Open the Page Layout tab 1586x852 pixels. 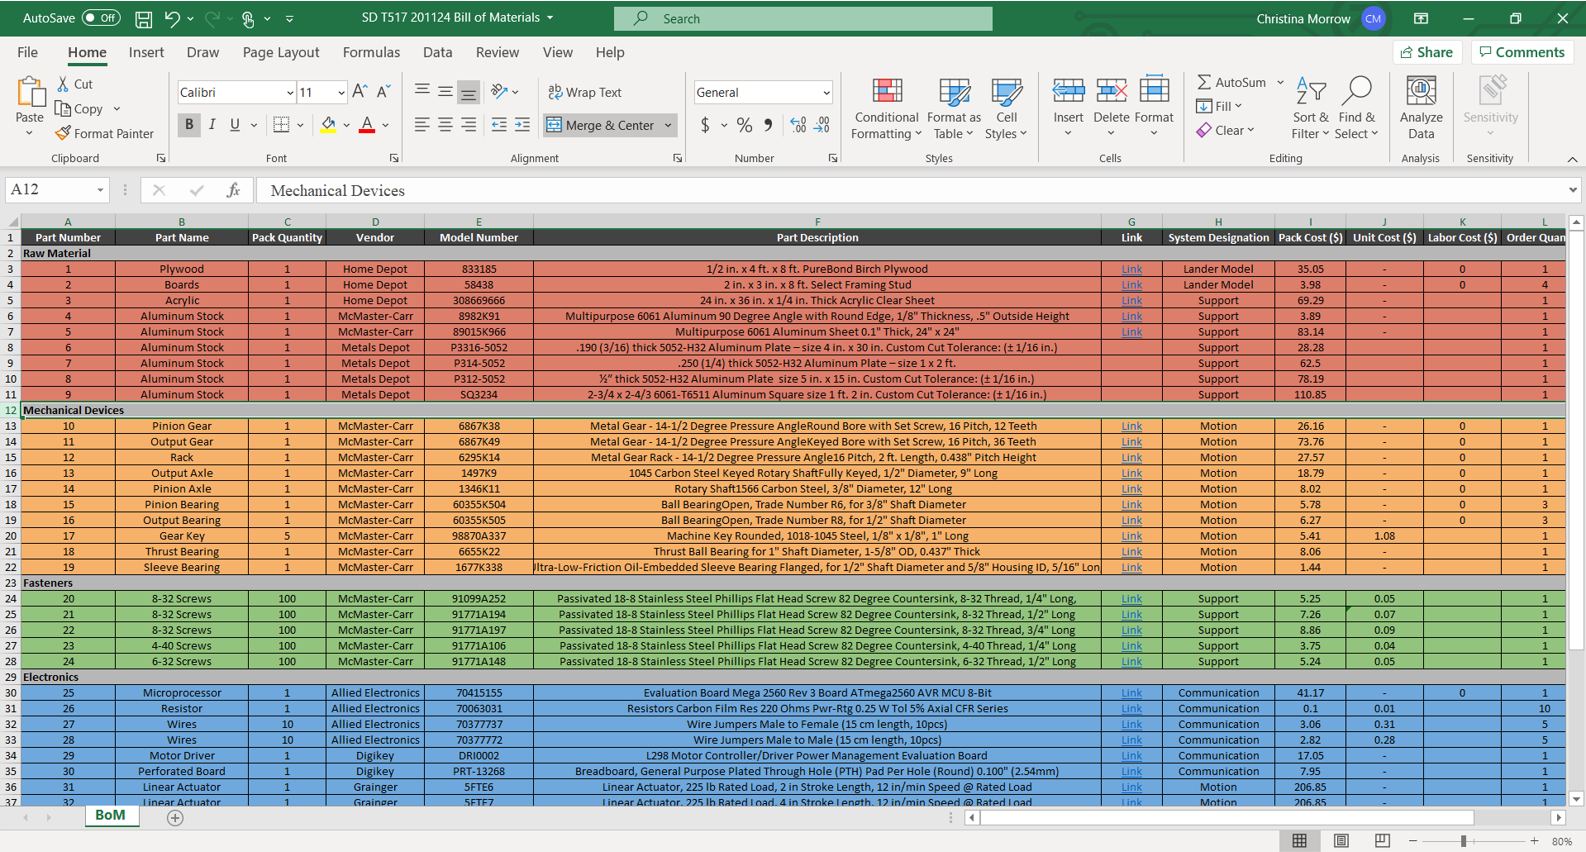tap(281, 53)
